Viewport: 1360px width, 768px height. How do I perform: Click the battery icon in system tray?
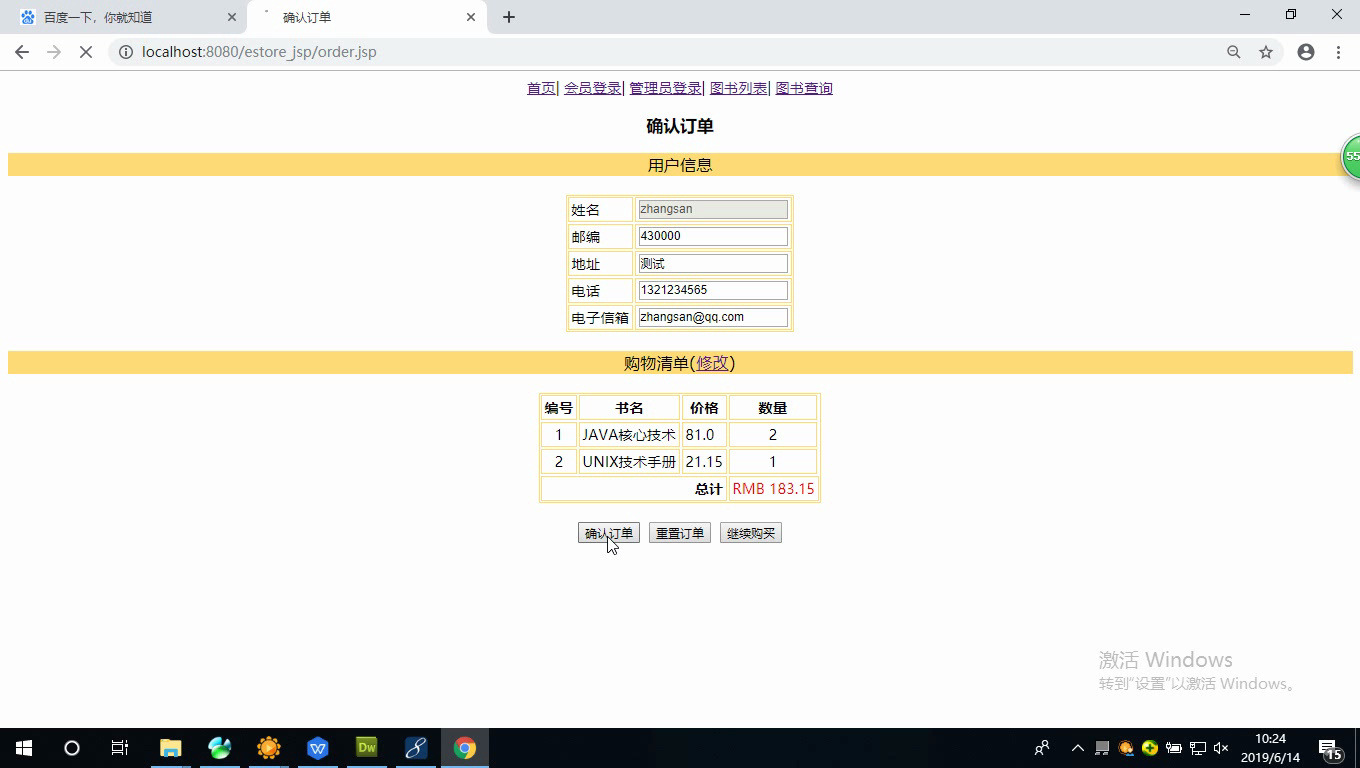point(1174,748)
